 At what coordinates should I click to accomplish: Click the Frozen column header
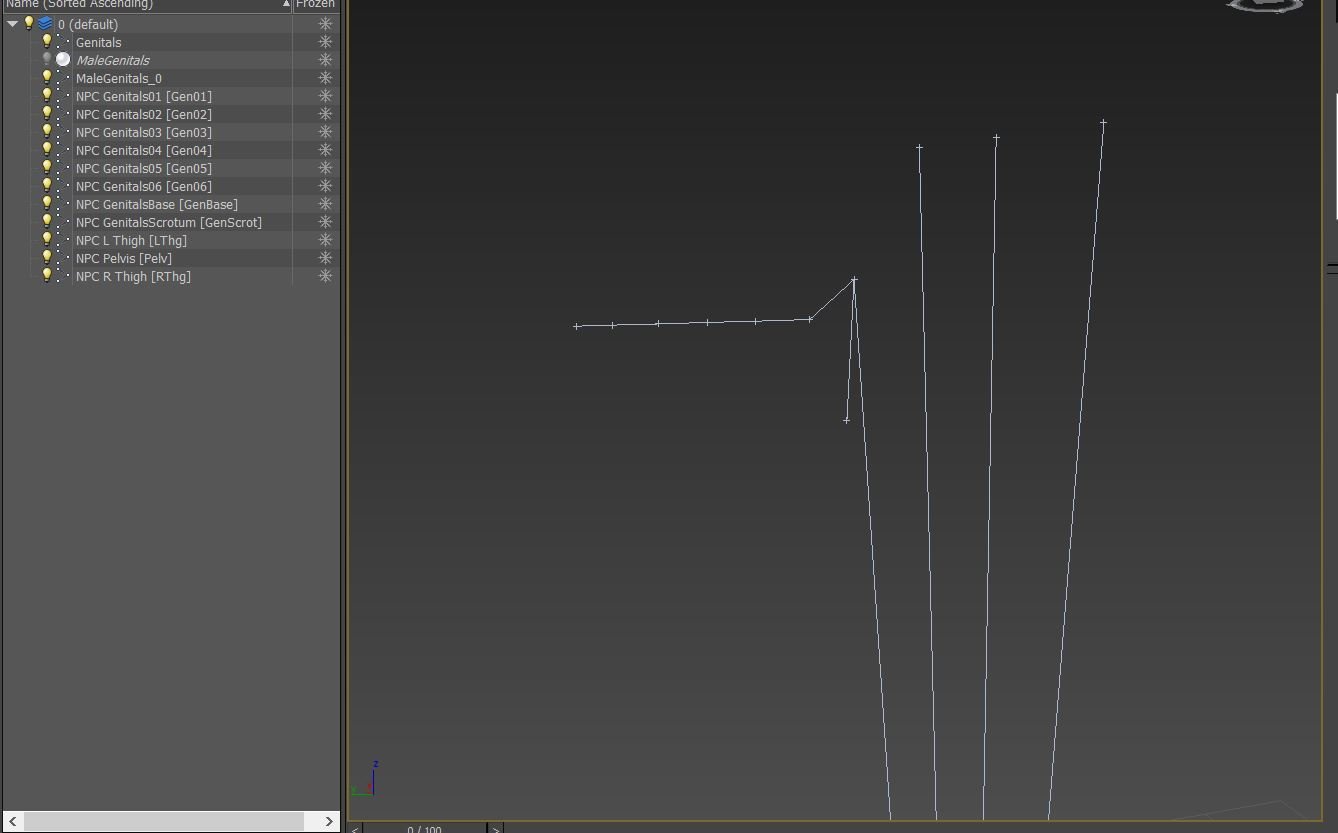315,5
